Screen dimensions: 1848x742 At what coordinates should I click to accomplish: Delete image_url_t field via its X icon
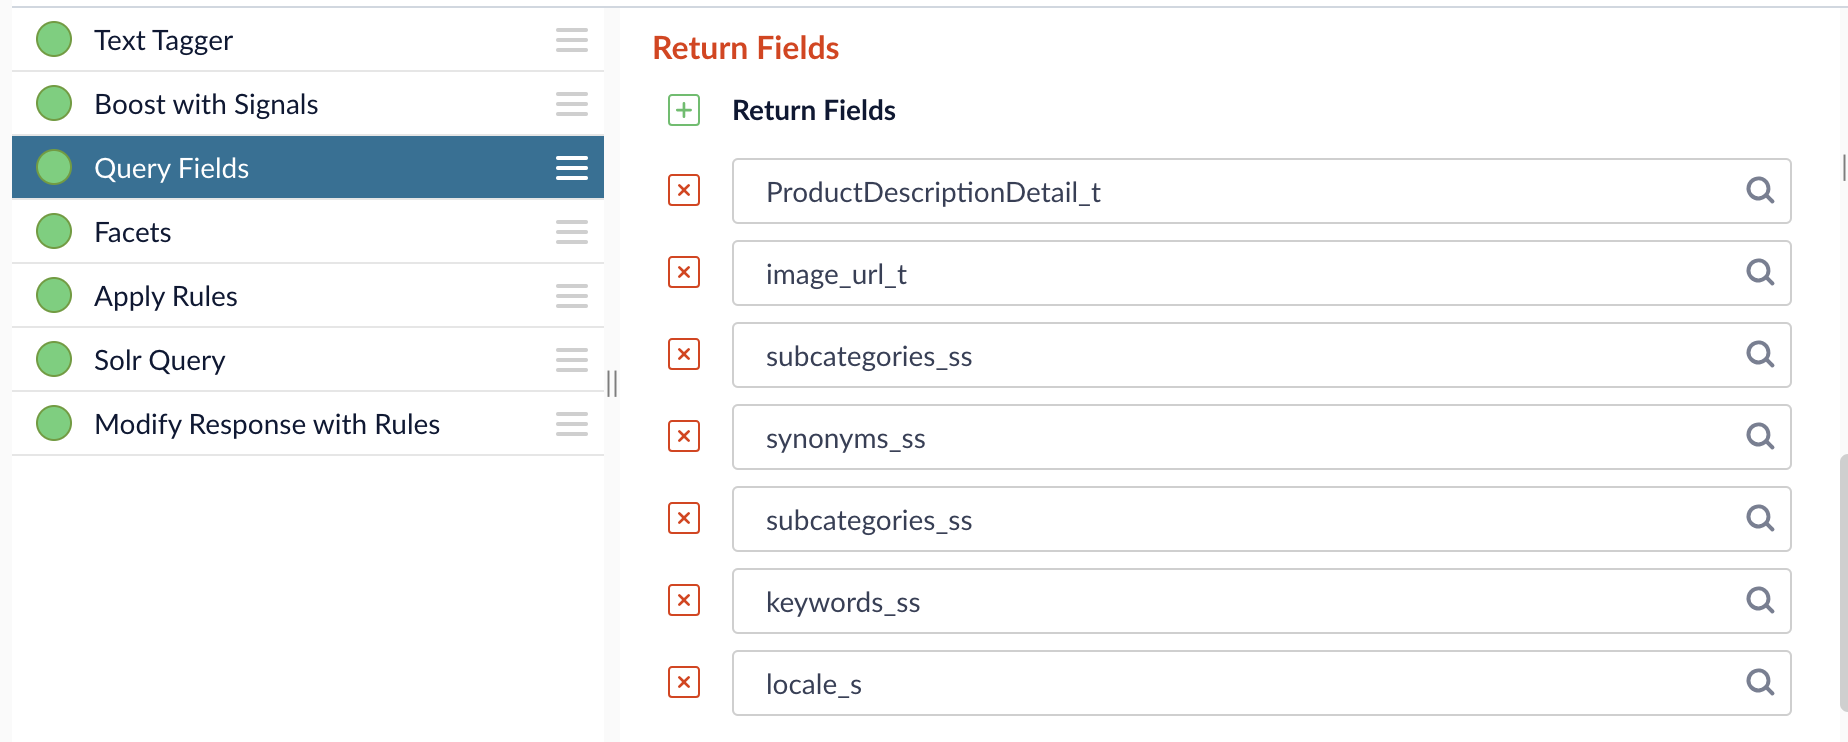pos(683,272)
